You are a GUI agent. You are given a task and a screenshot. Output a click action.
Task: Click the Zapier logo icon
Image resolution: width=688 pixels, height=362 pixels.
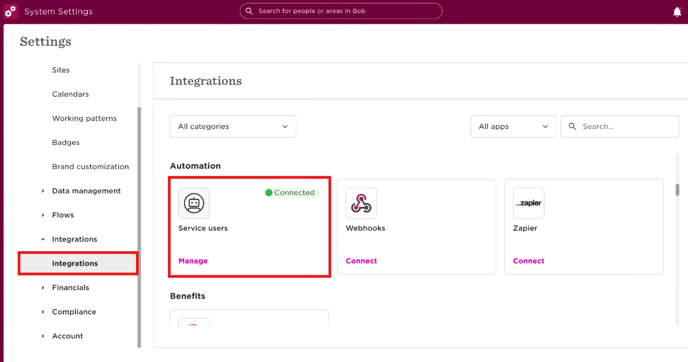[x=529, y=203]
